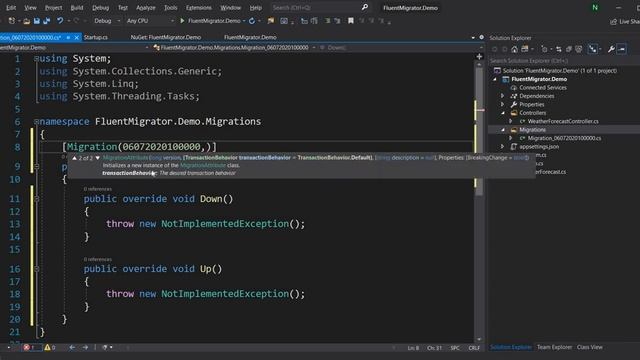Viewport: 640px width, 360px height.
Task: Open the Any CPU platform dropdown
Action: coord(150,21)
